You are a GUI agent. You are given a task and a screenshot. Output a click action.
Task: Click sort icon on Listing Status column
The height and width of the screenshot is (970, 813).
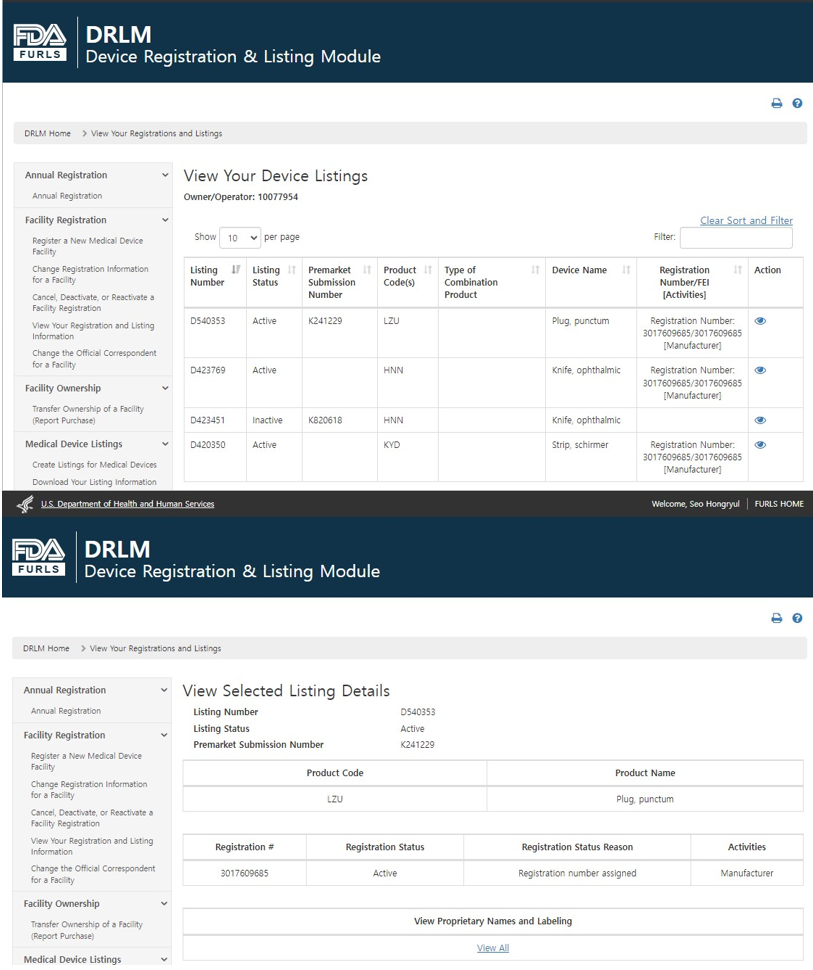point(292,270)
